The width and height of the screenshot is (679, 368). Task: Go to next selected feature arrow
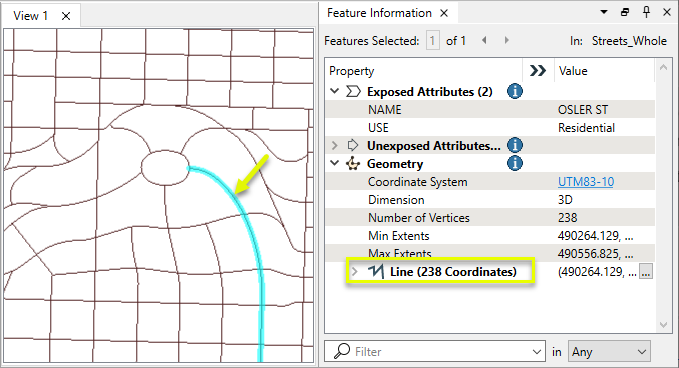tap(506, 40)
